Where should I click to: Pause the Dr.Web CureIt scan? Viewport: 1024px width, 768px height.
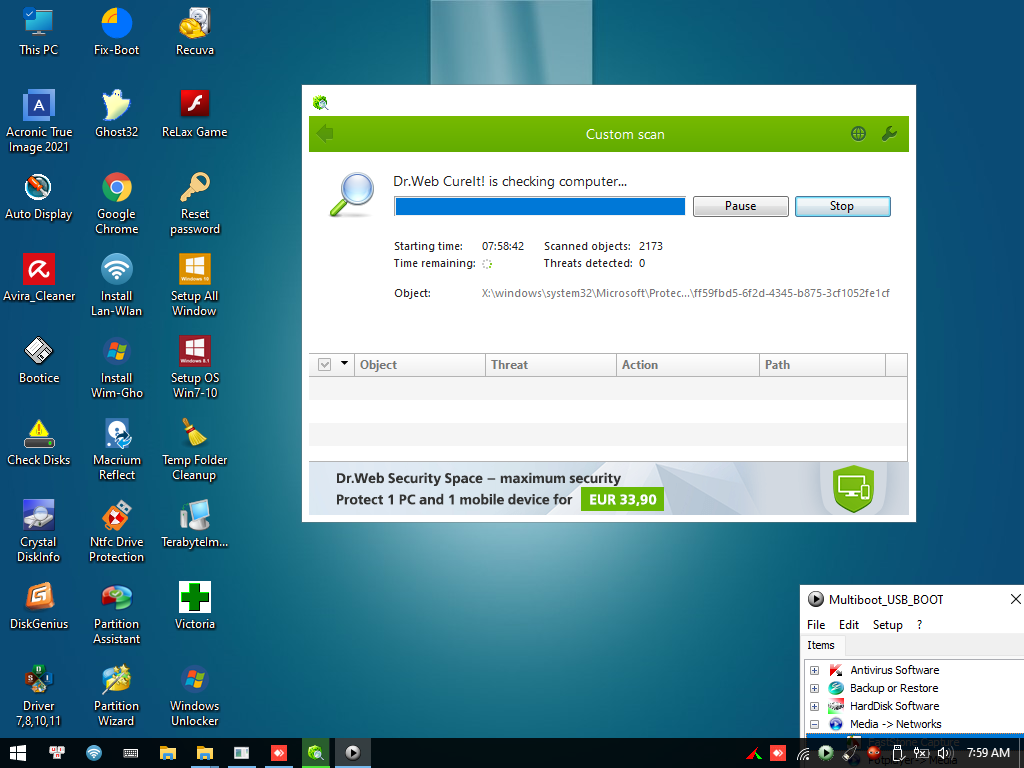[x=741, y=206]
